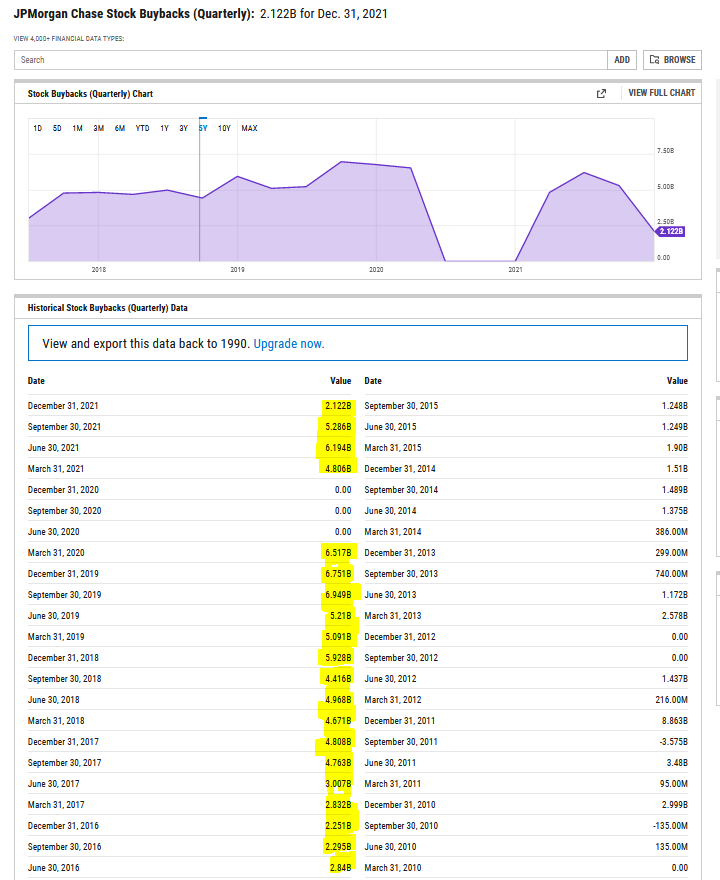Select the 6M chart range

point(120,128)
